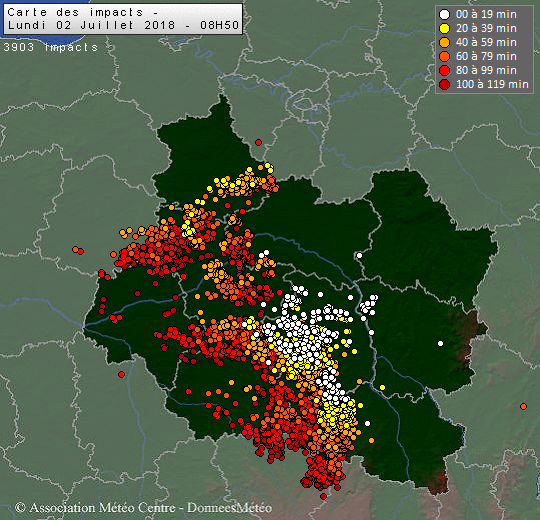540x520 pixels.
Task: Click the red 80 à 99 min legend swatch
Action: (445, 71)
